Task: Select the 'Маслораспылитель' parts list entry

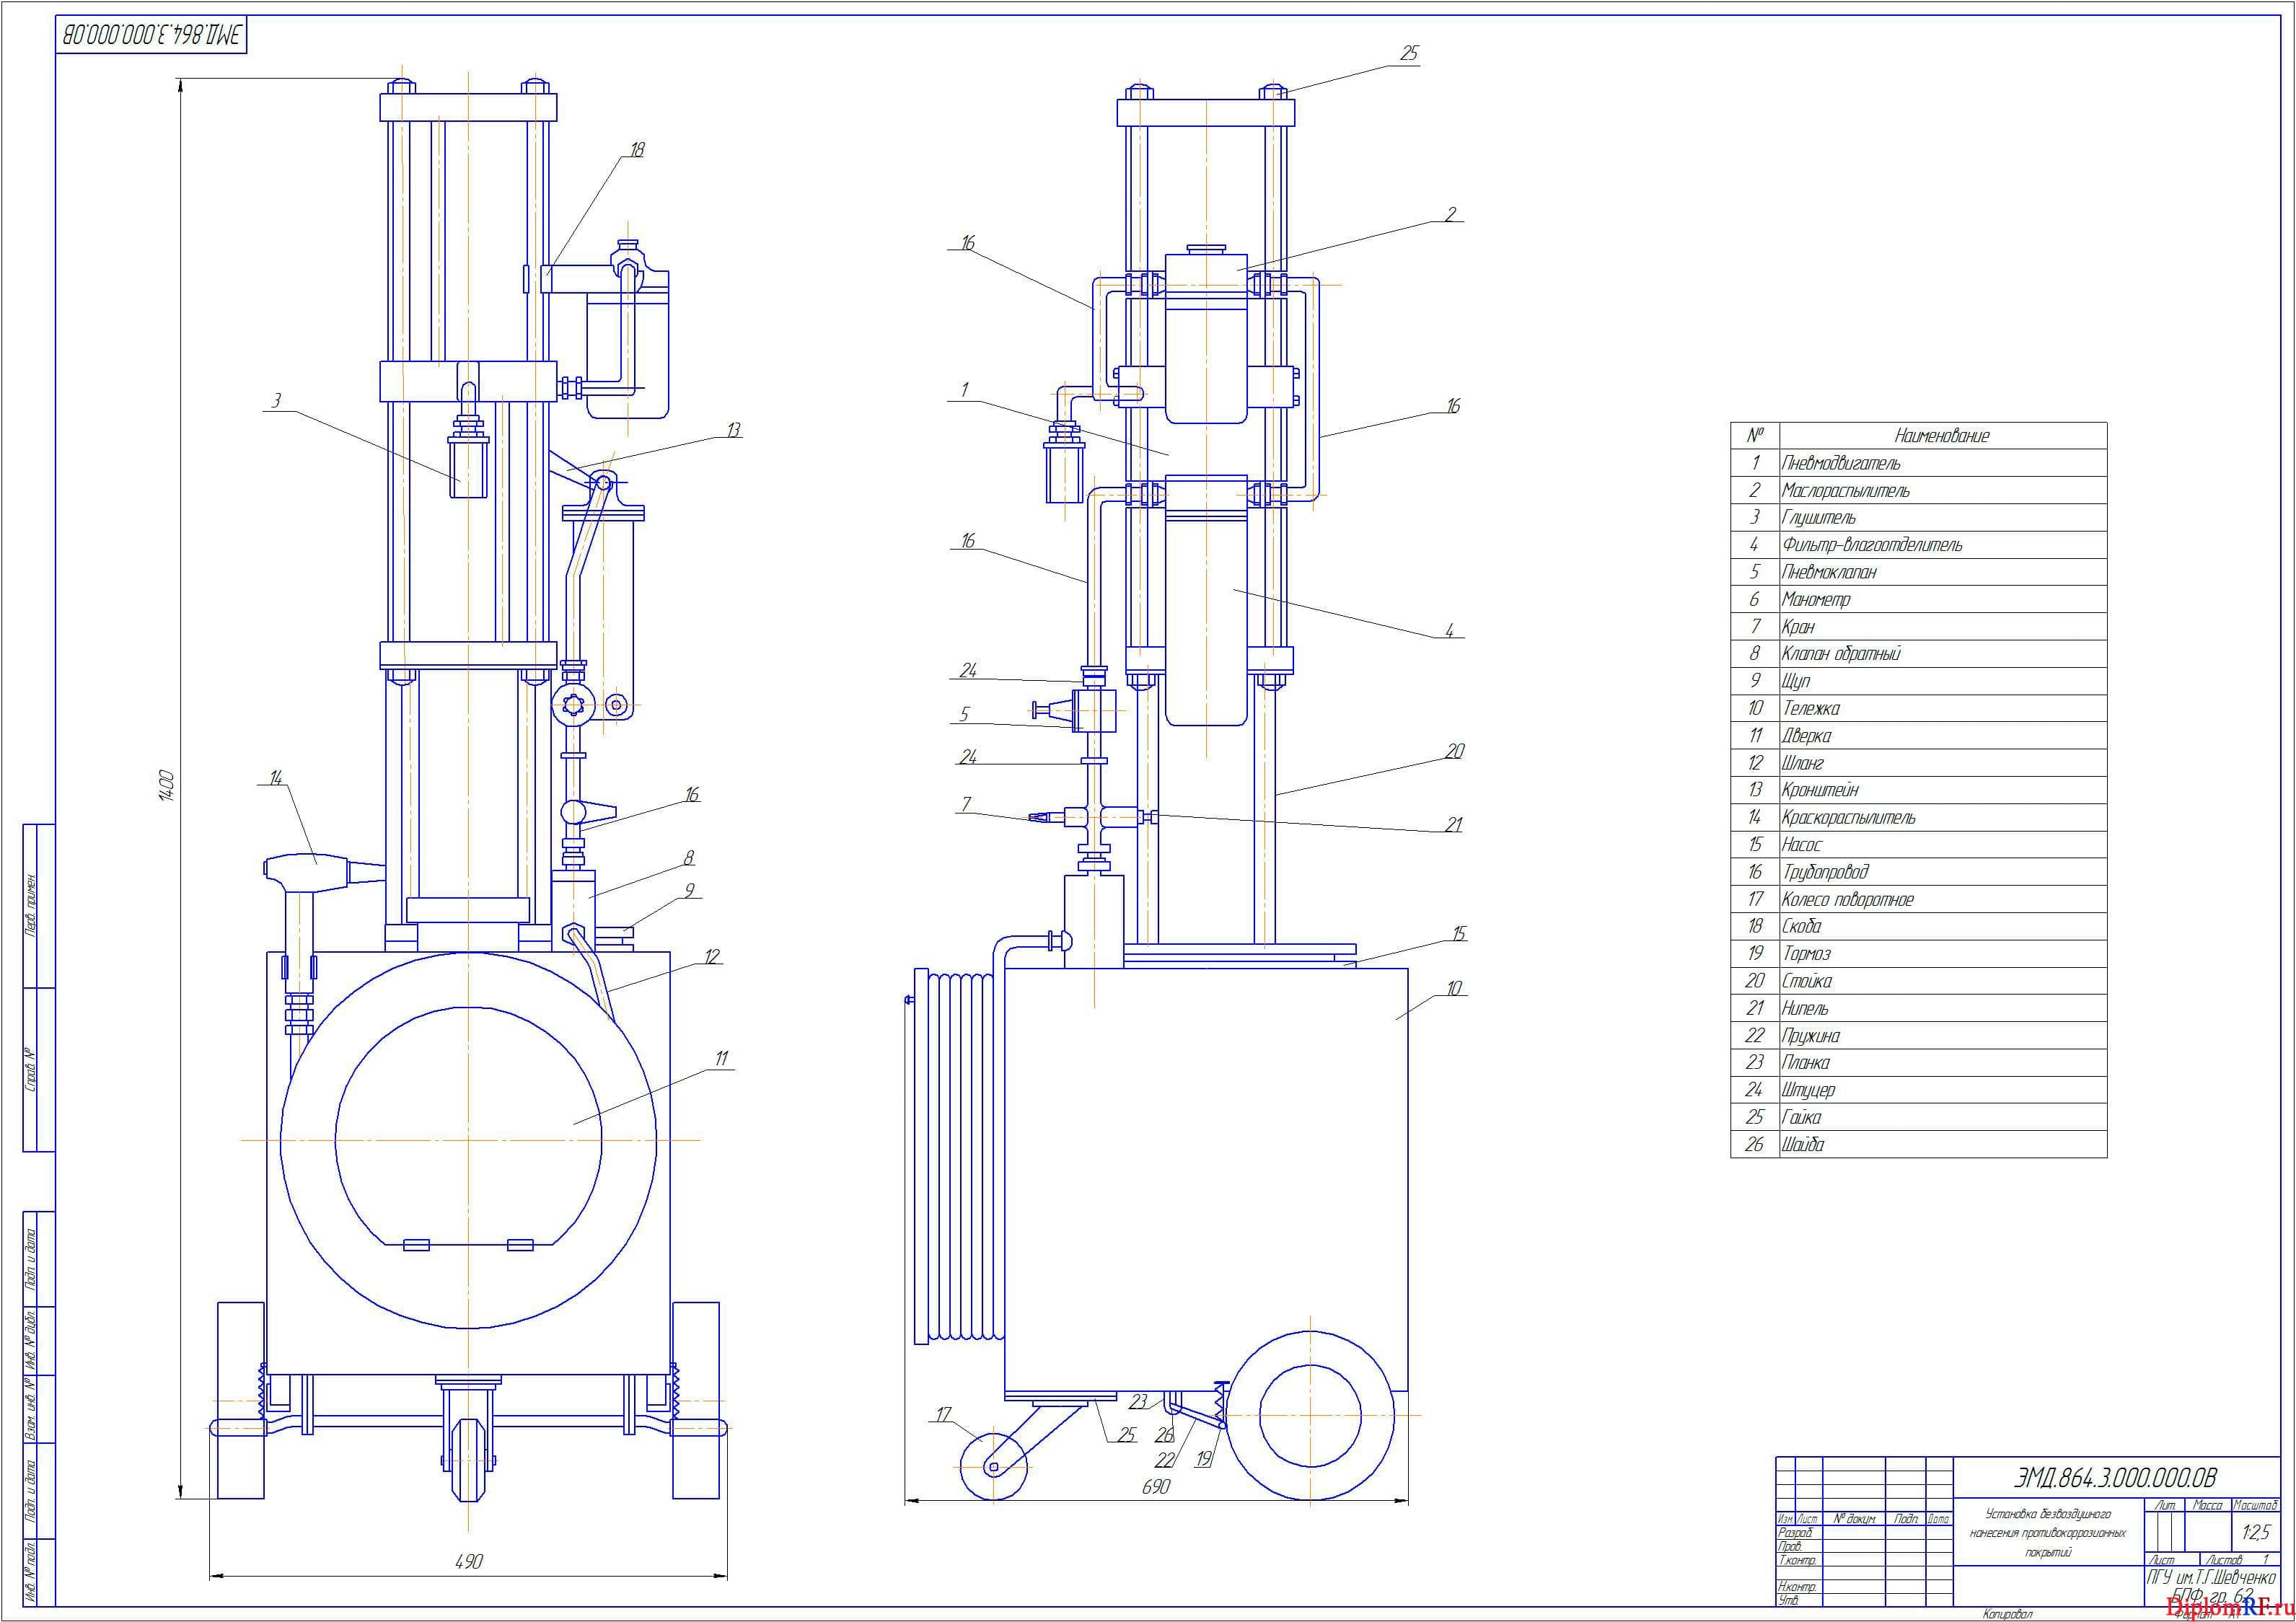Action: pos(1918,490)
